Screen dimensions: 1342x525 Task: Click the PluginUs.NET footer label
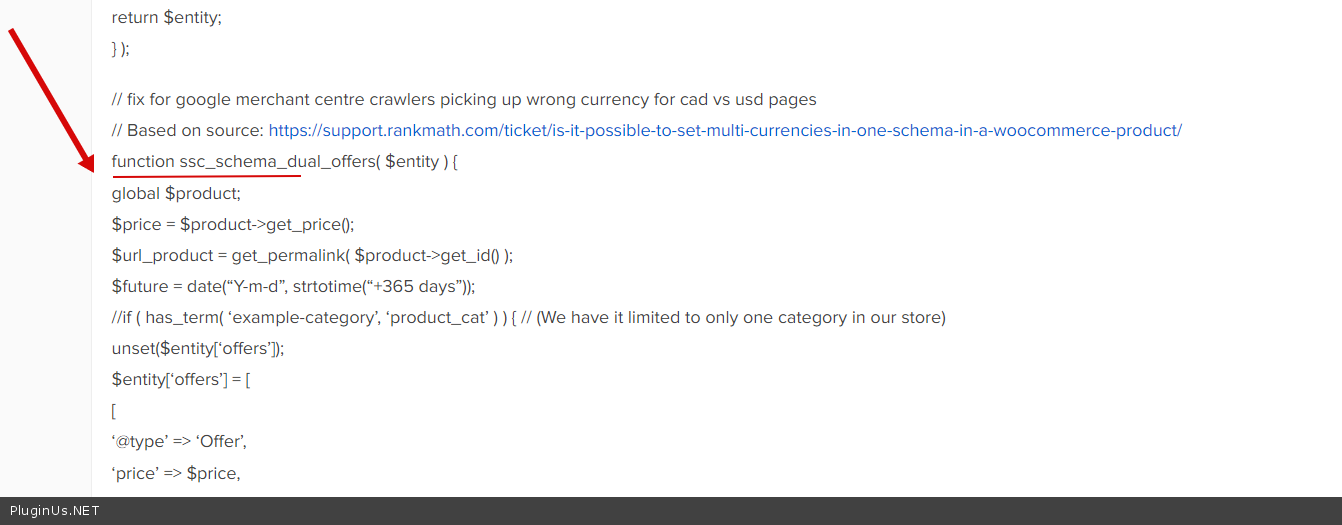55,511
